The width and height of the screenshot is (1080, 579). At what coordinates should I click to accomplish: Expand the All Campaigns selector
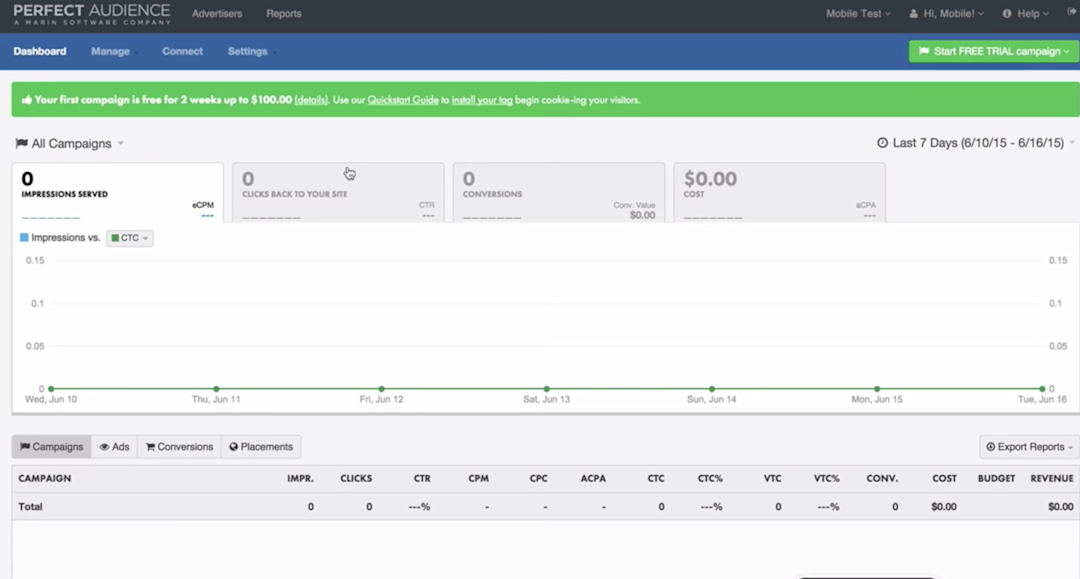pos(70,143)
